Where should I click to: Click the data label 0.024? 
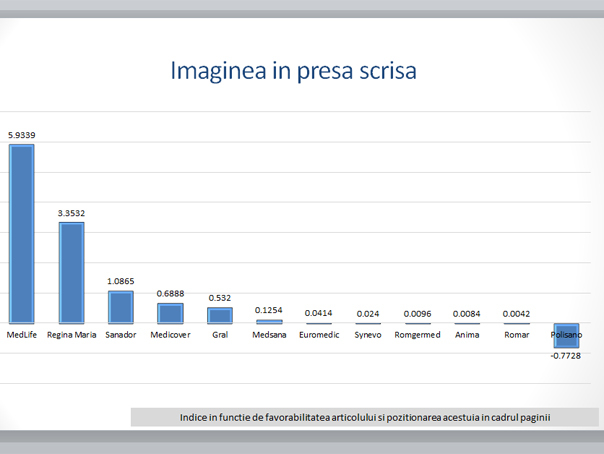(368, 314)
